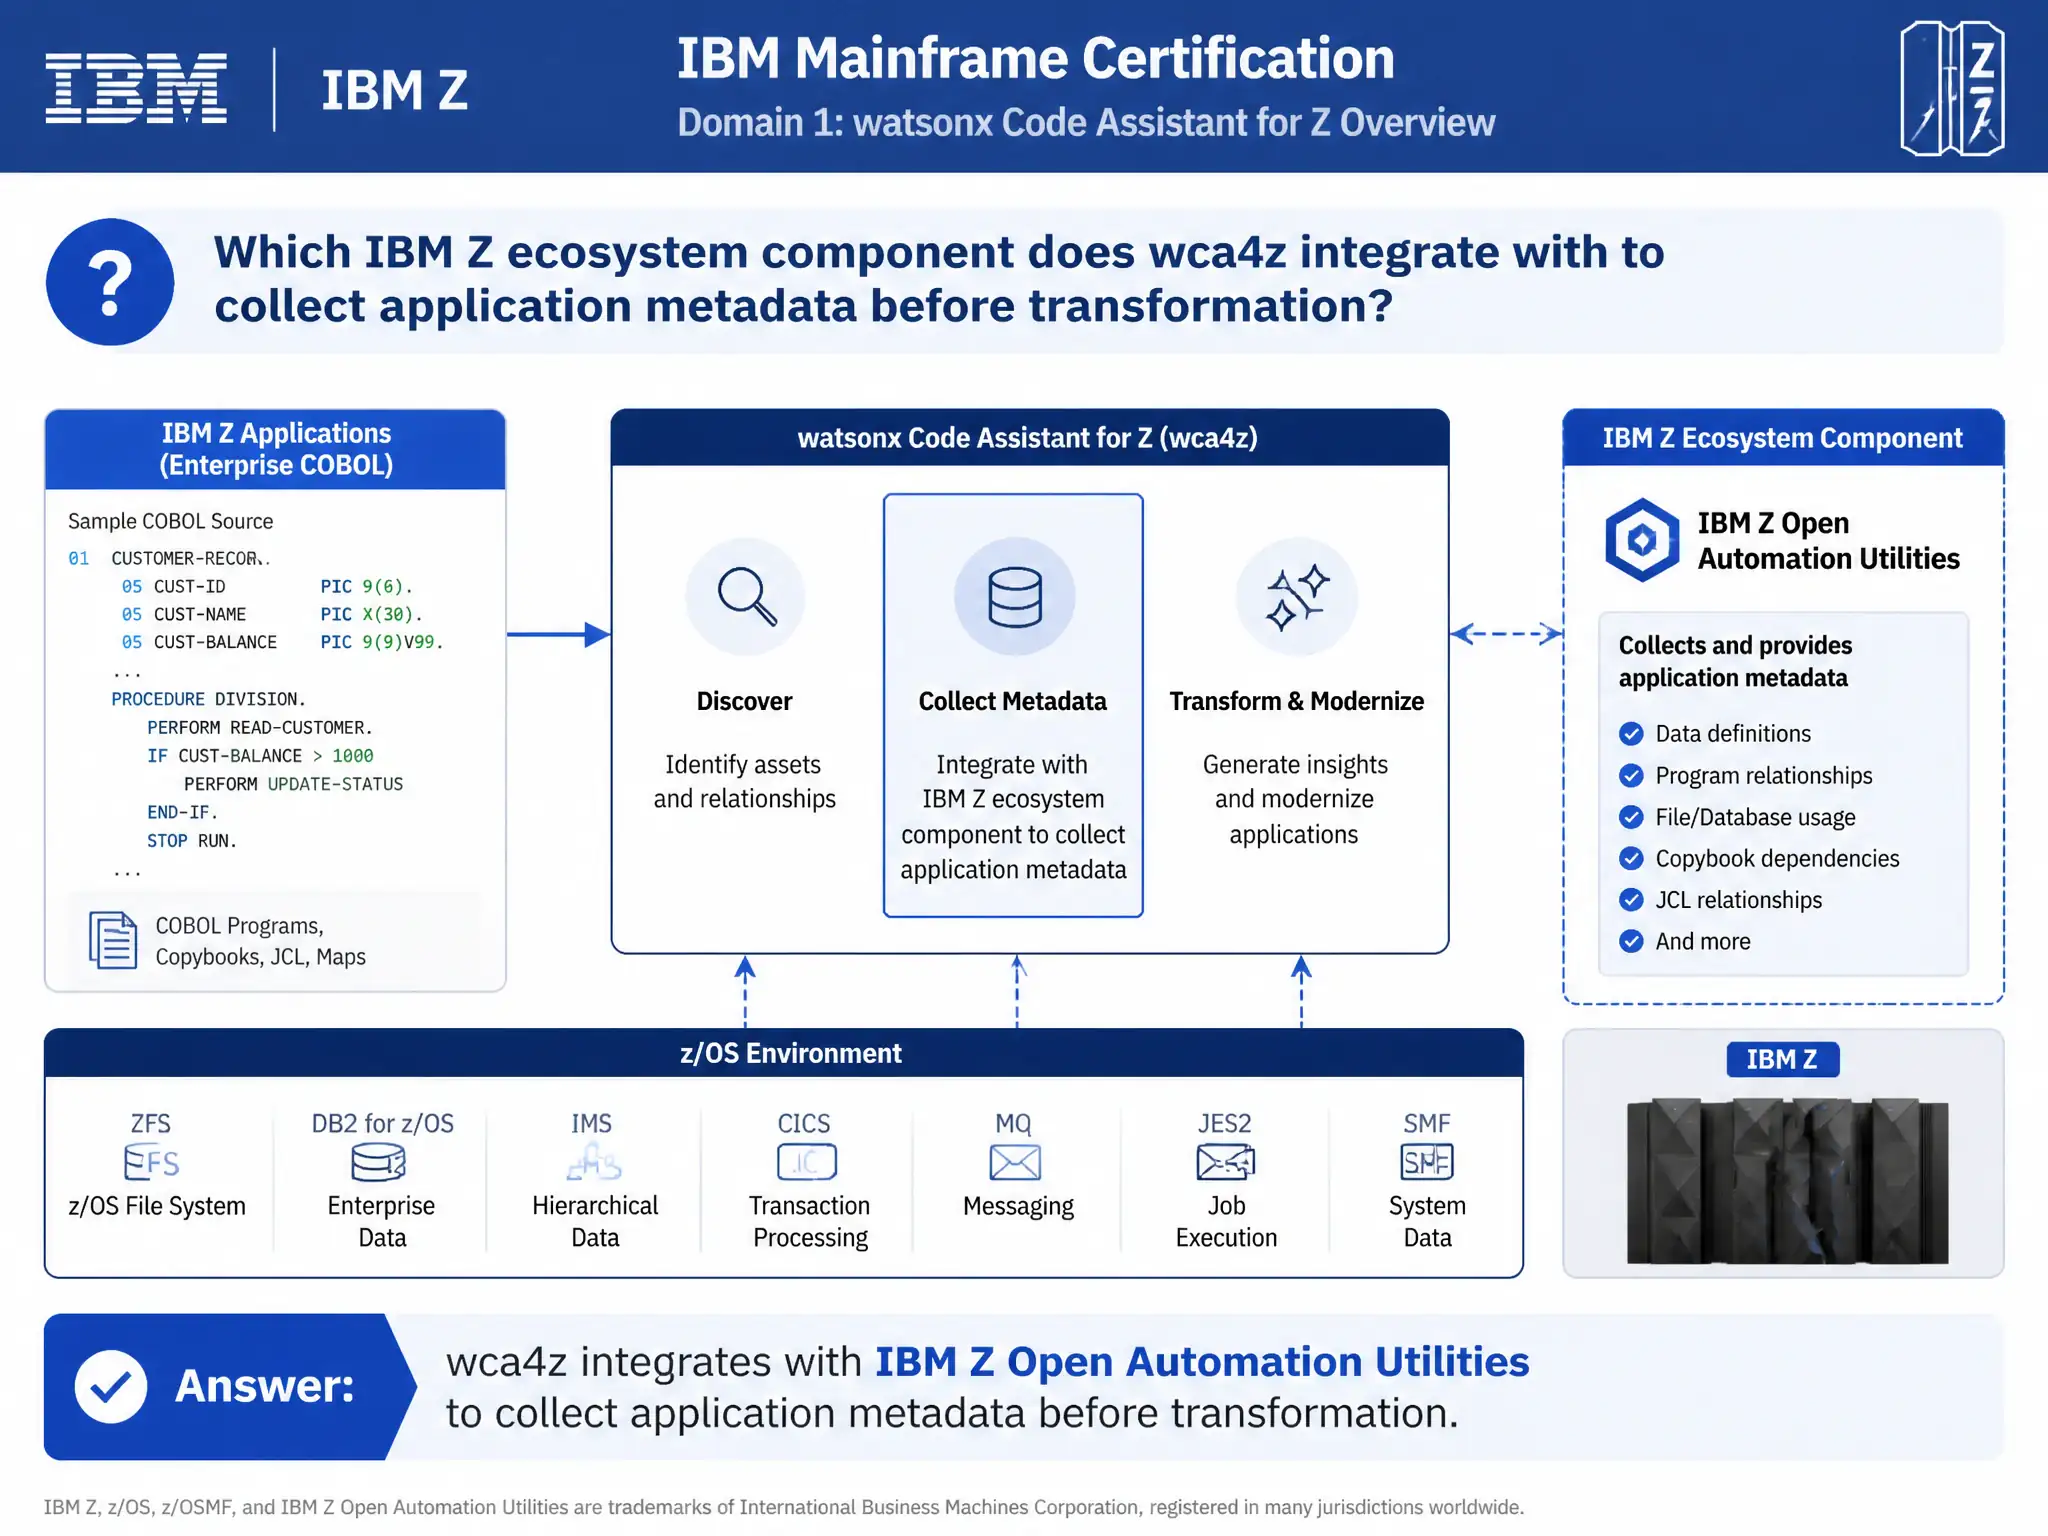Select the watsonx Code Assistant for Z header

(1030, 438)
